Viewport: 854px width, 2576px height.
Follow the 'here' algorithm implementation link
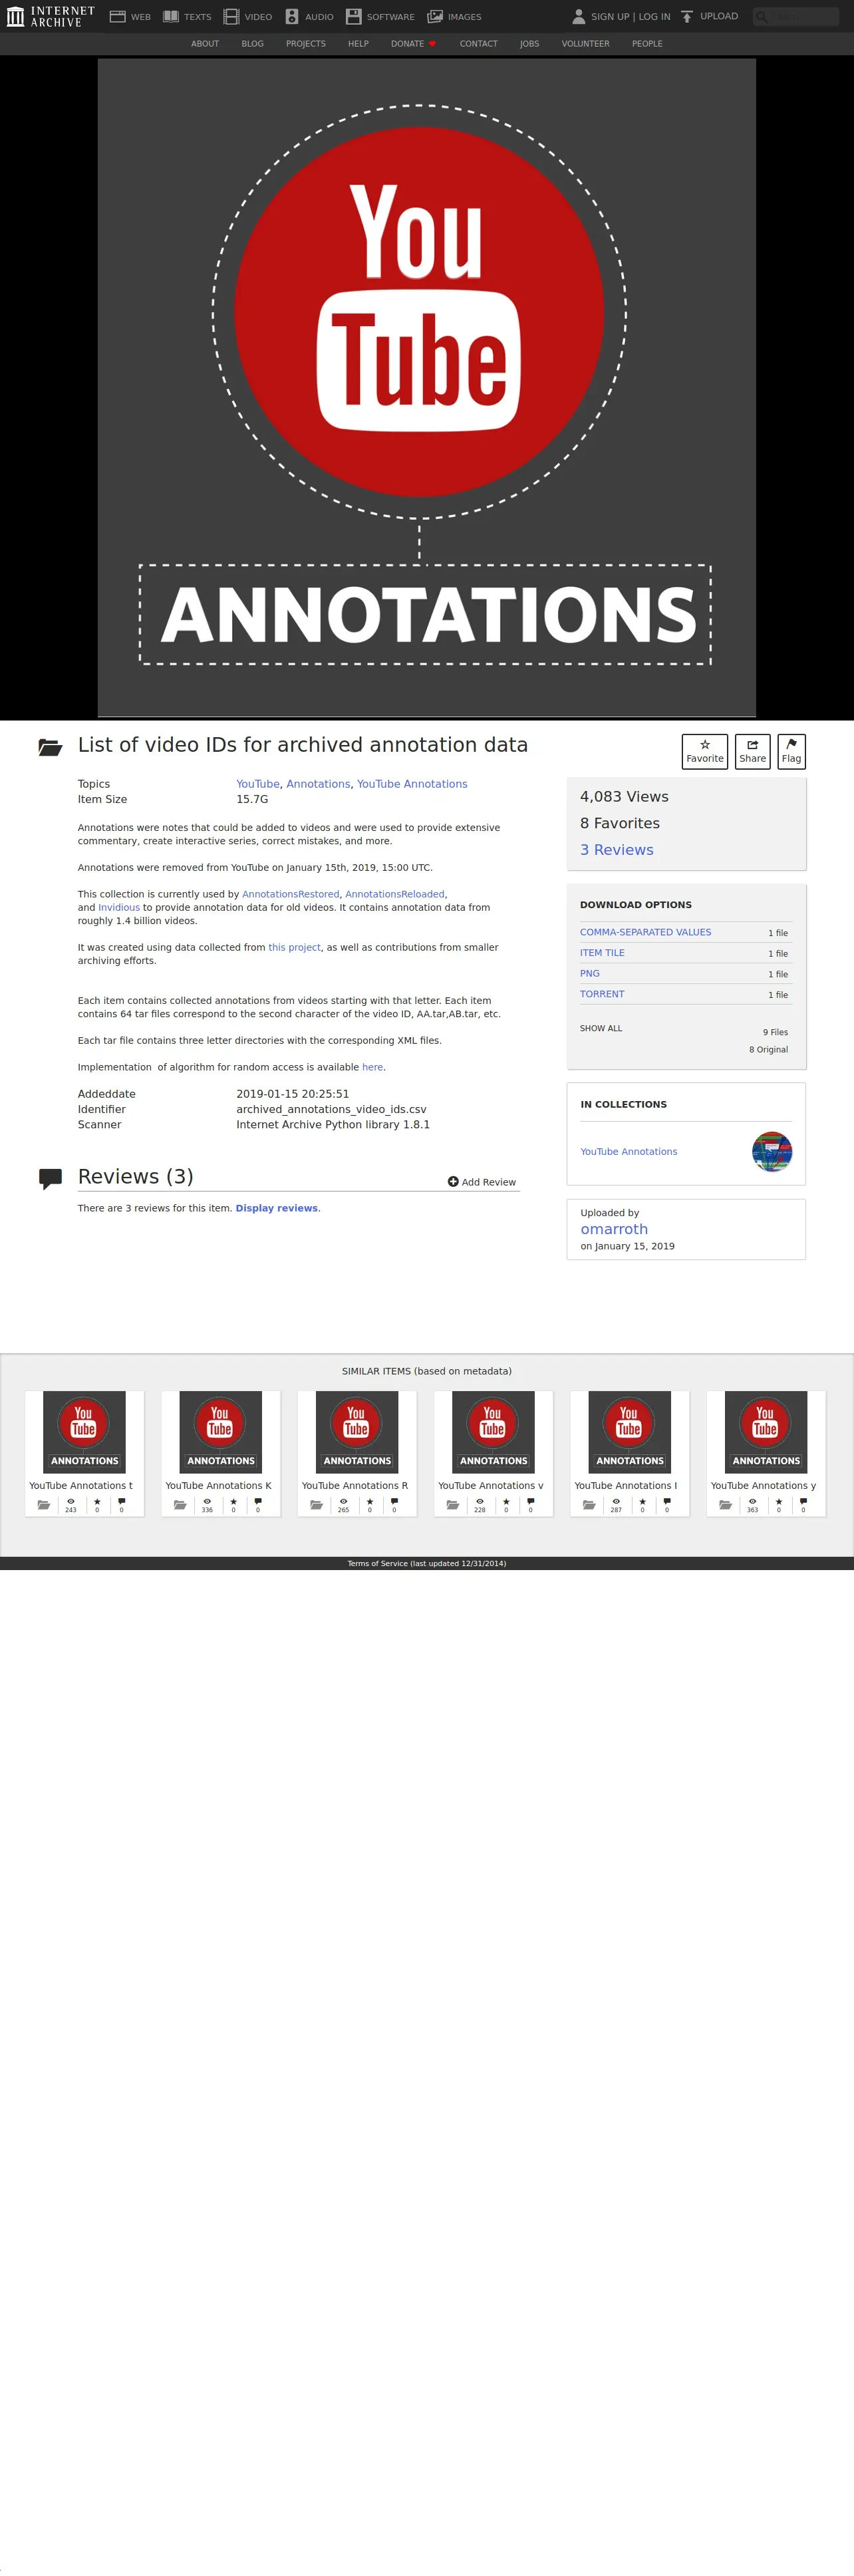(x=372, y=1068)
